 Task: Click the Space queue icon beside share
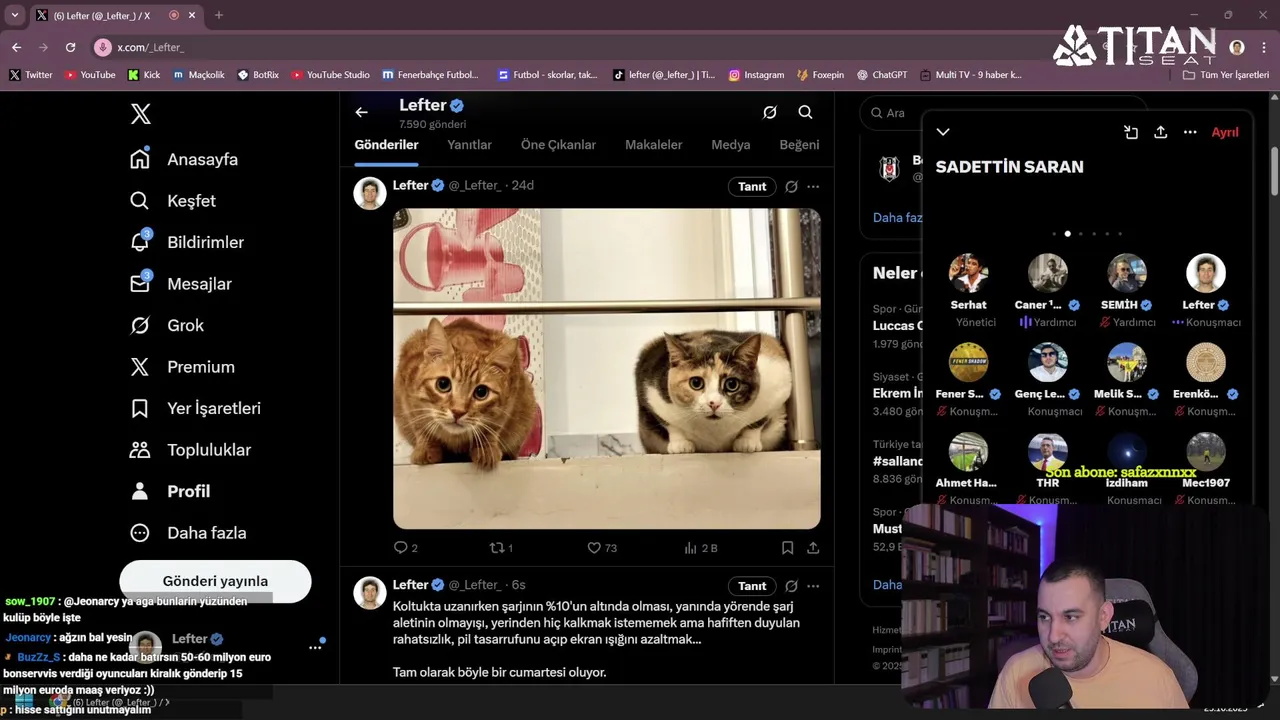tap(1131, 132)
